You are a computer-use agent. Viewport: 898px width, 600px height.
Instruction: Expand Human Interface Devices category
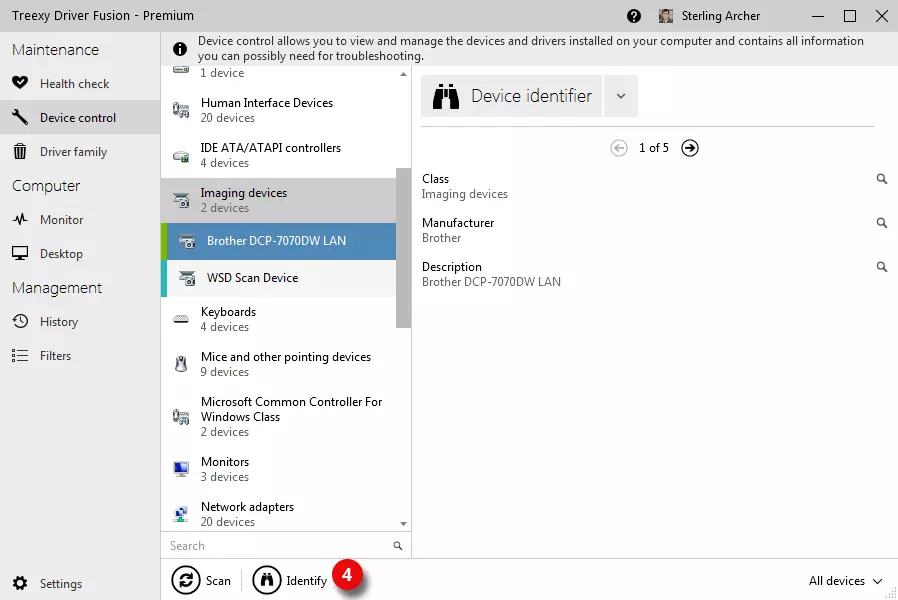[x=278, y=110]
